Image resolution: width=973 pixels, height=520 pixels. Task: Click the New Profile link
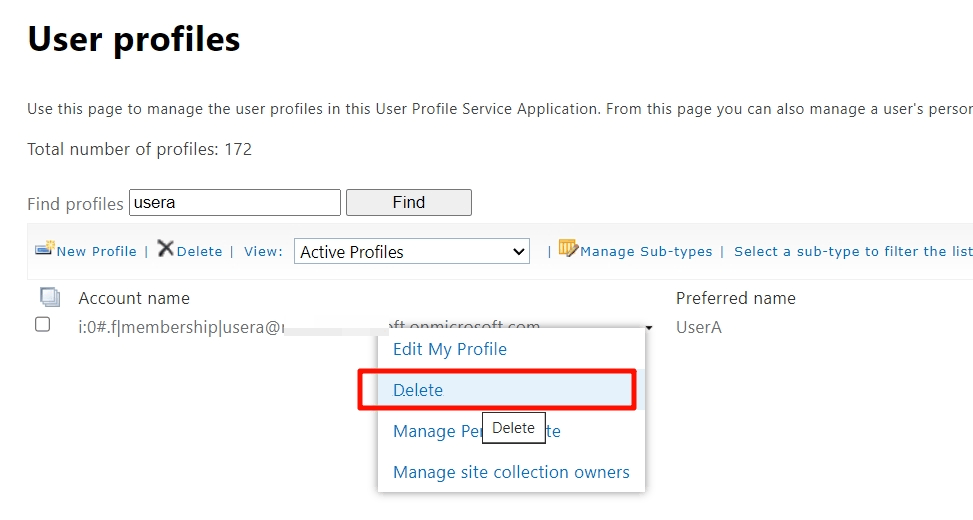[96, 252]
